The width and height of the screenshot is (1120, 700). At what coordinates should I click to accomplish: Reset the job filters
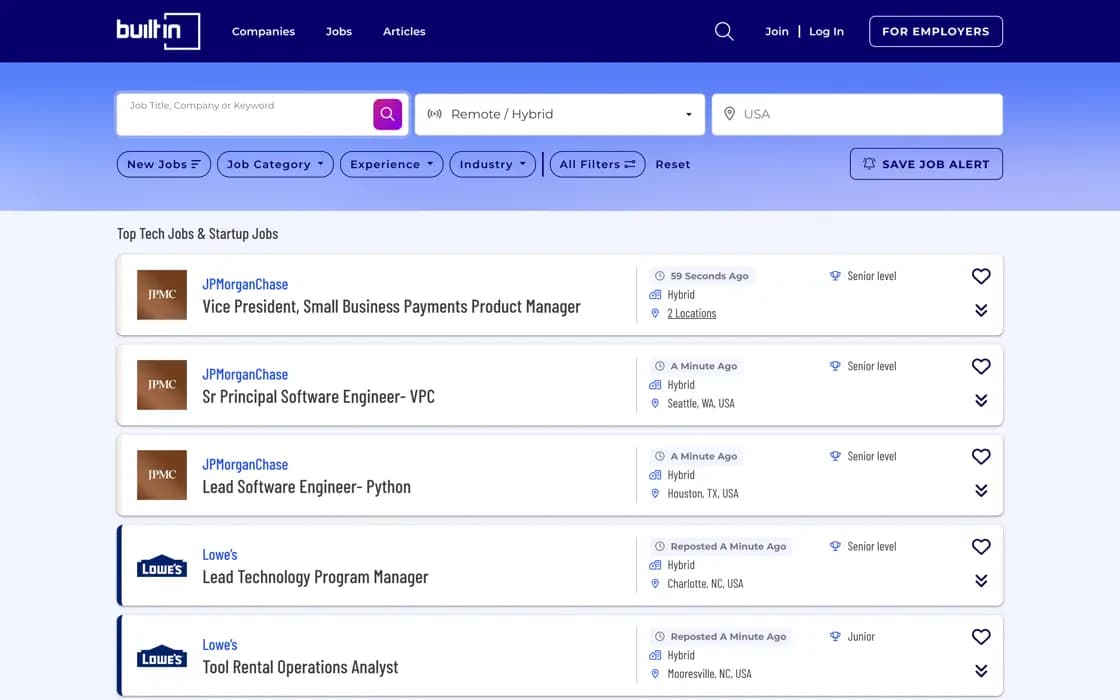pyautogui.click(x=673, y=164)
